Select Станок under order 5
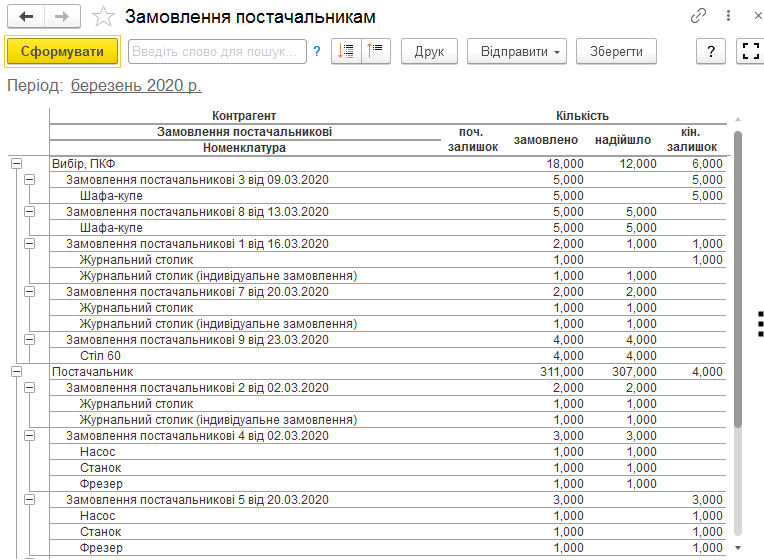 [100, 532]
